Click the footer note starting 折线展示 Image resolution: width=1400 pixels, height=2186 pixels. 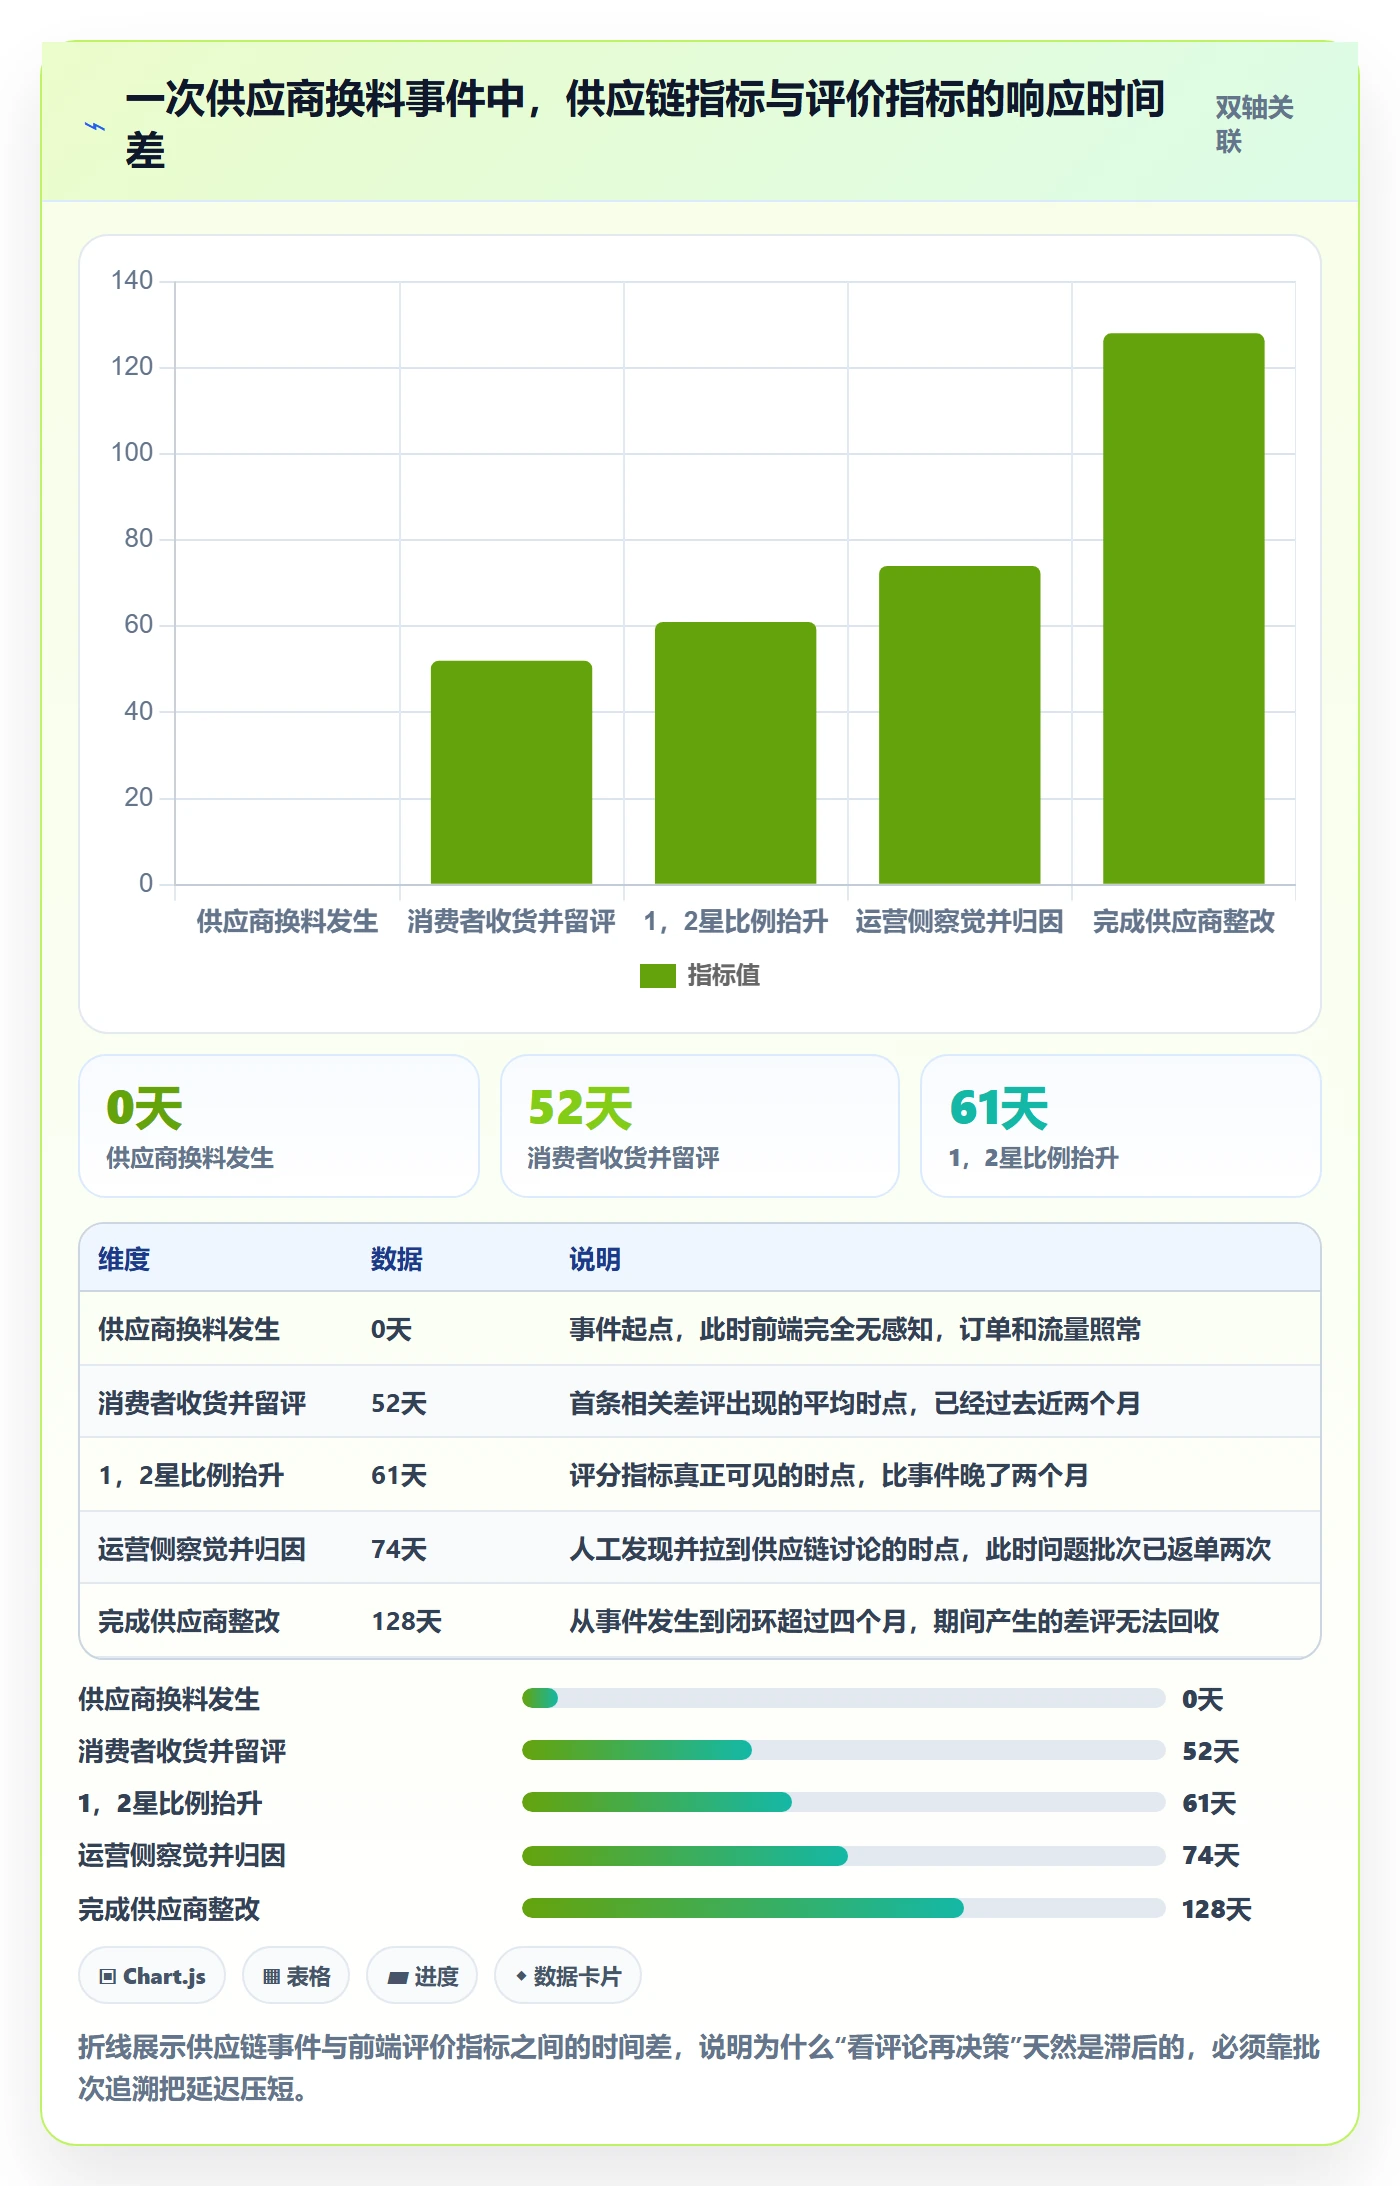tap(699, 2068)
